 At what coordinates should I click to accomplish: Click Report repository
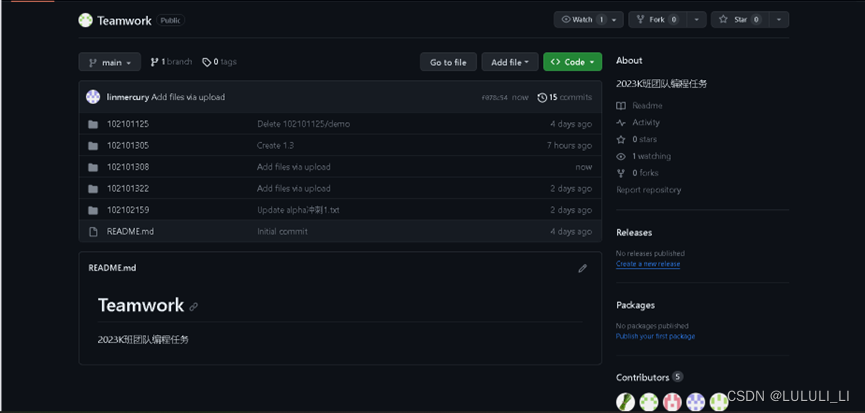click(x=649, y=190)
